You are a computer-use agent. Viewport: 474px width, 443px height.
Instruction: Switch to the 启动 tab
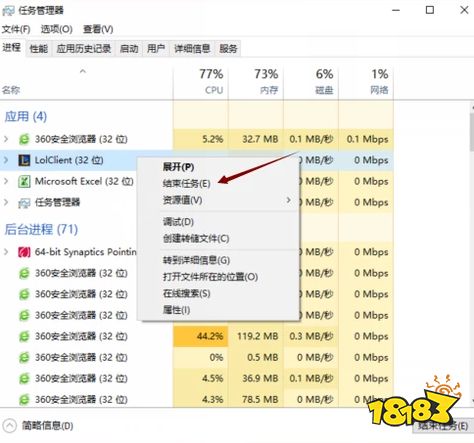[129, 49]
